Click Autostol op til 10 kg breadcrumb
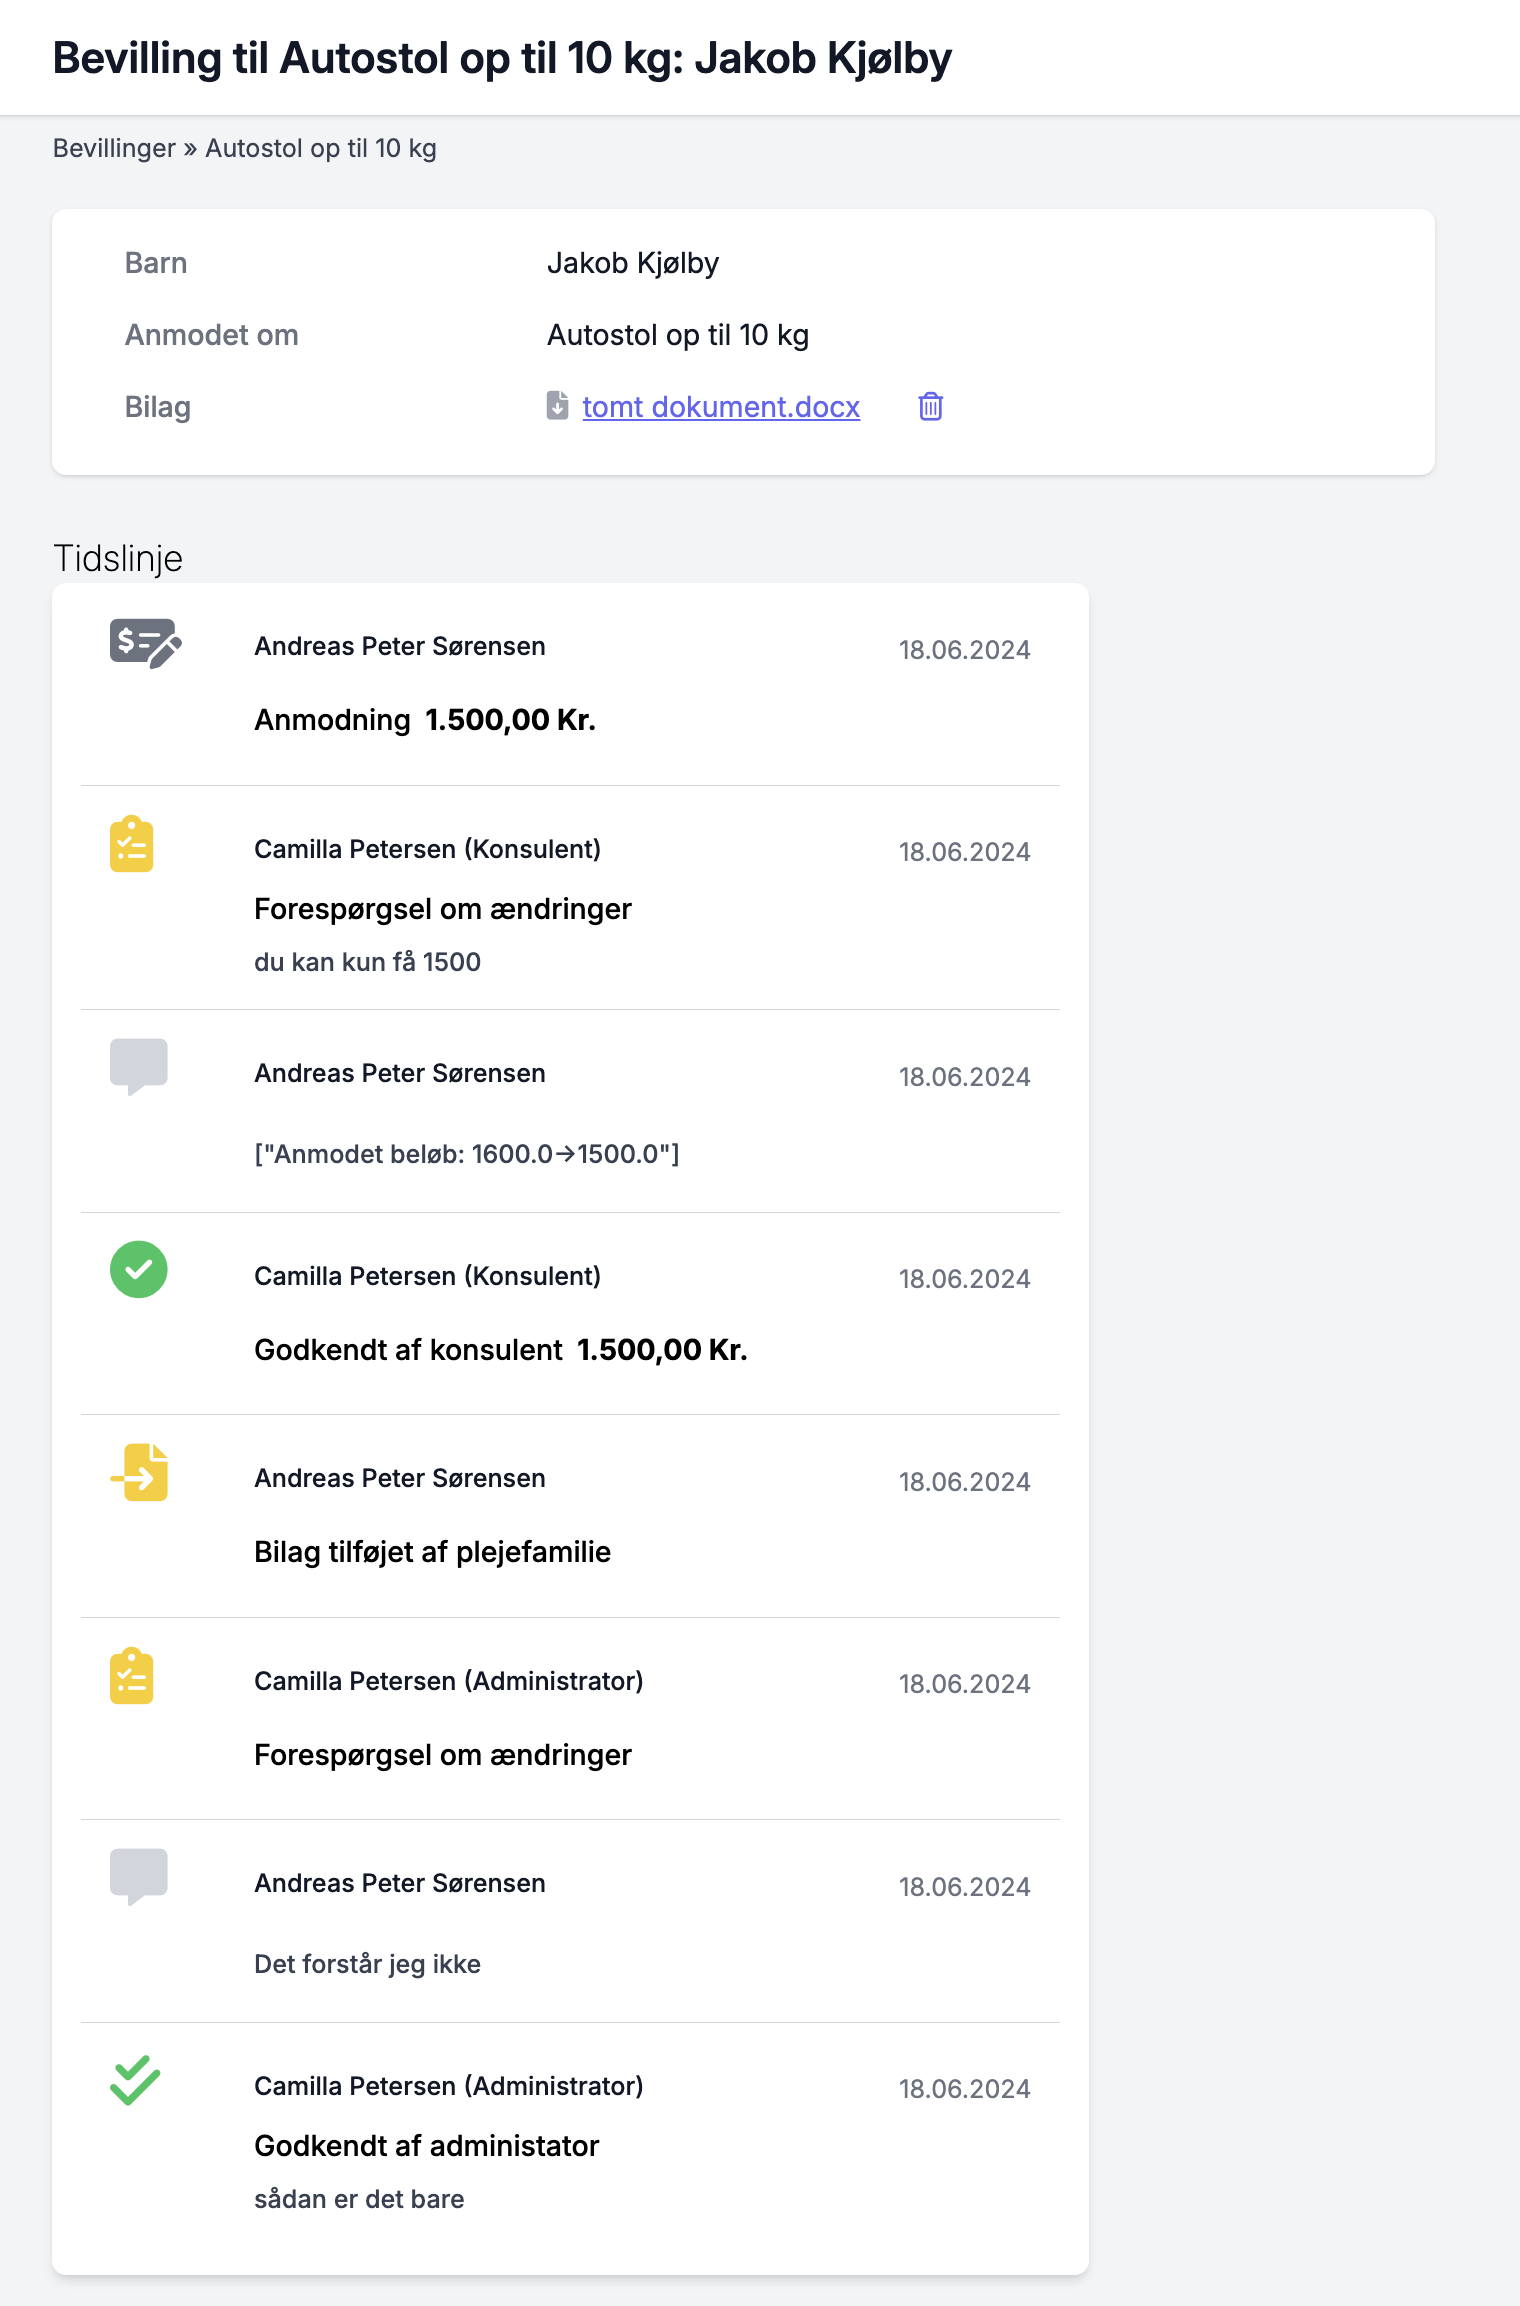1520x2306 pixels. (x=320, y=148)
